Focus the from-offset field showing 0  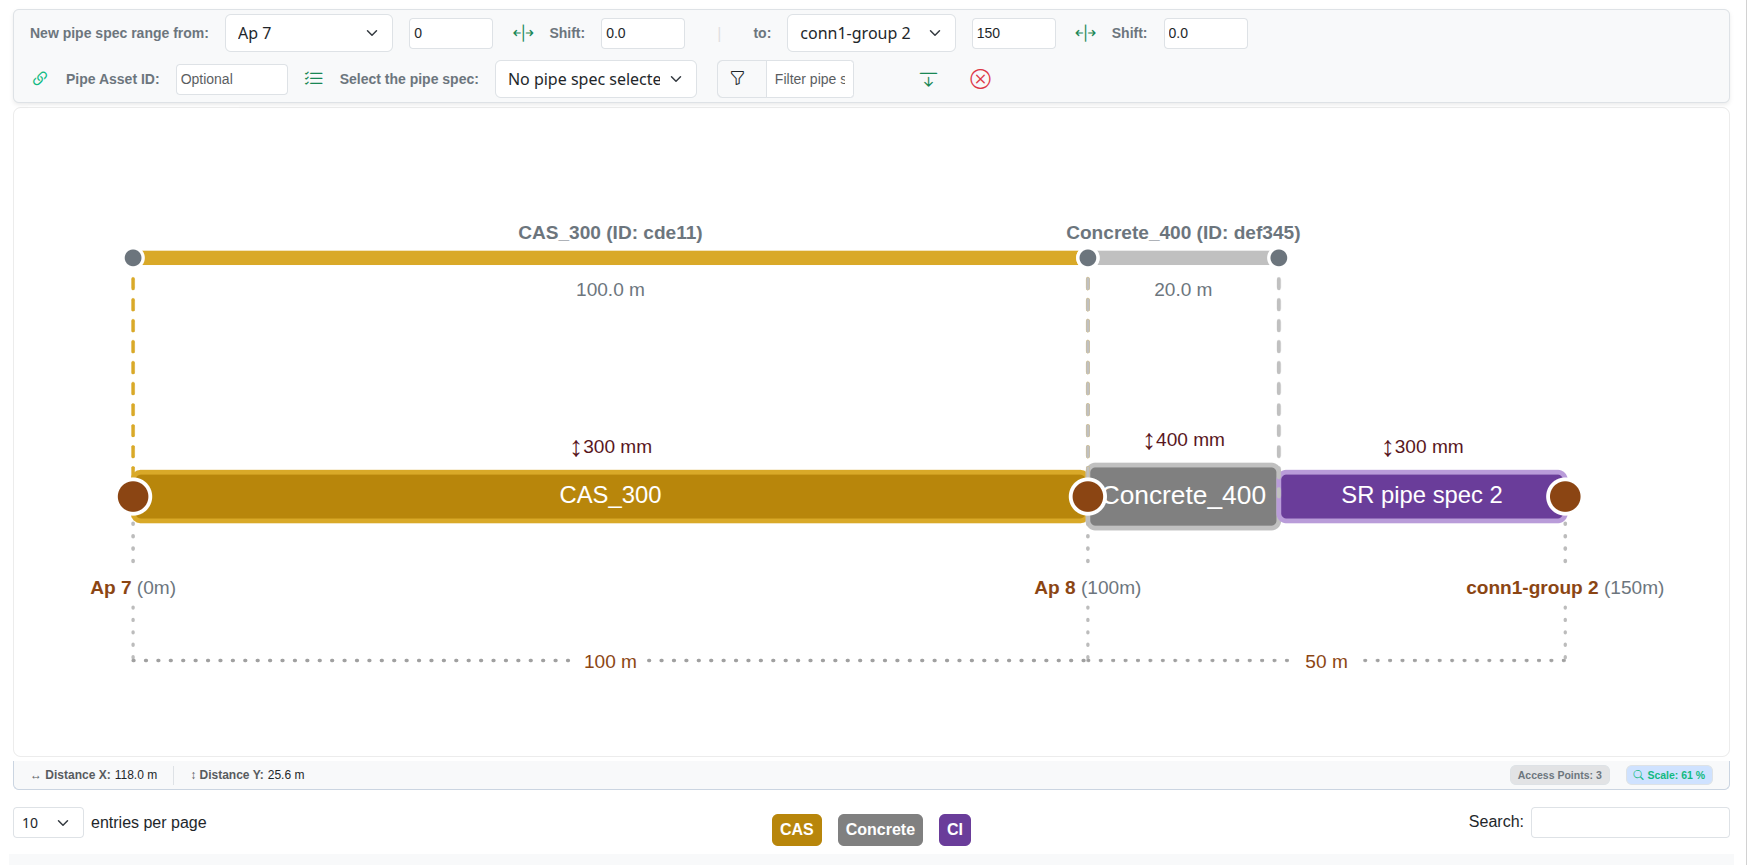coord(450,33)
